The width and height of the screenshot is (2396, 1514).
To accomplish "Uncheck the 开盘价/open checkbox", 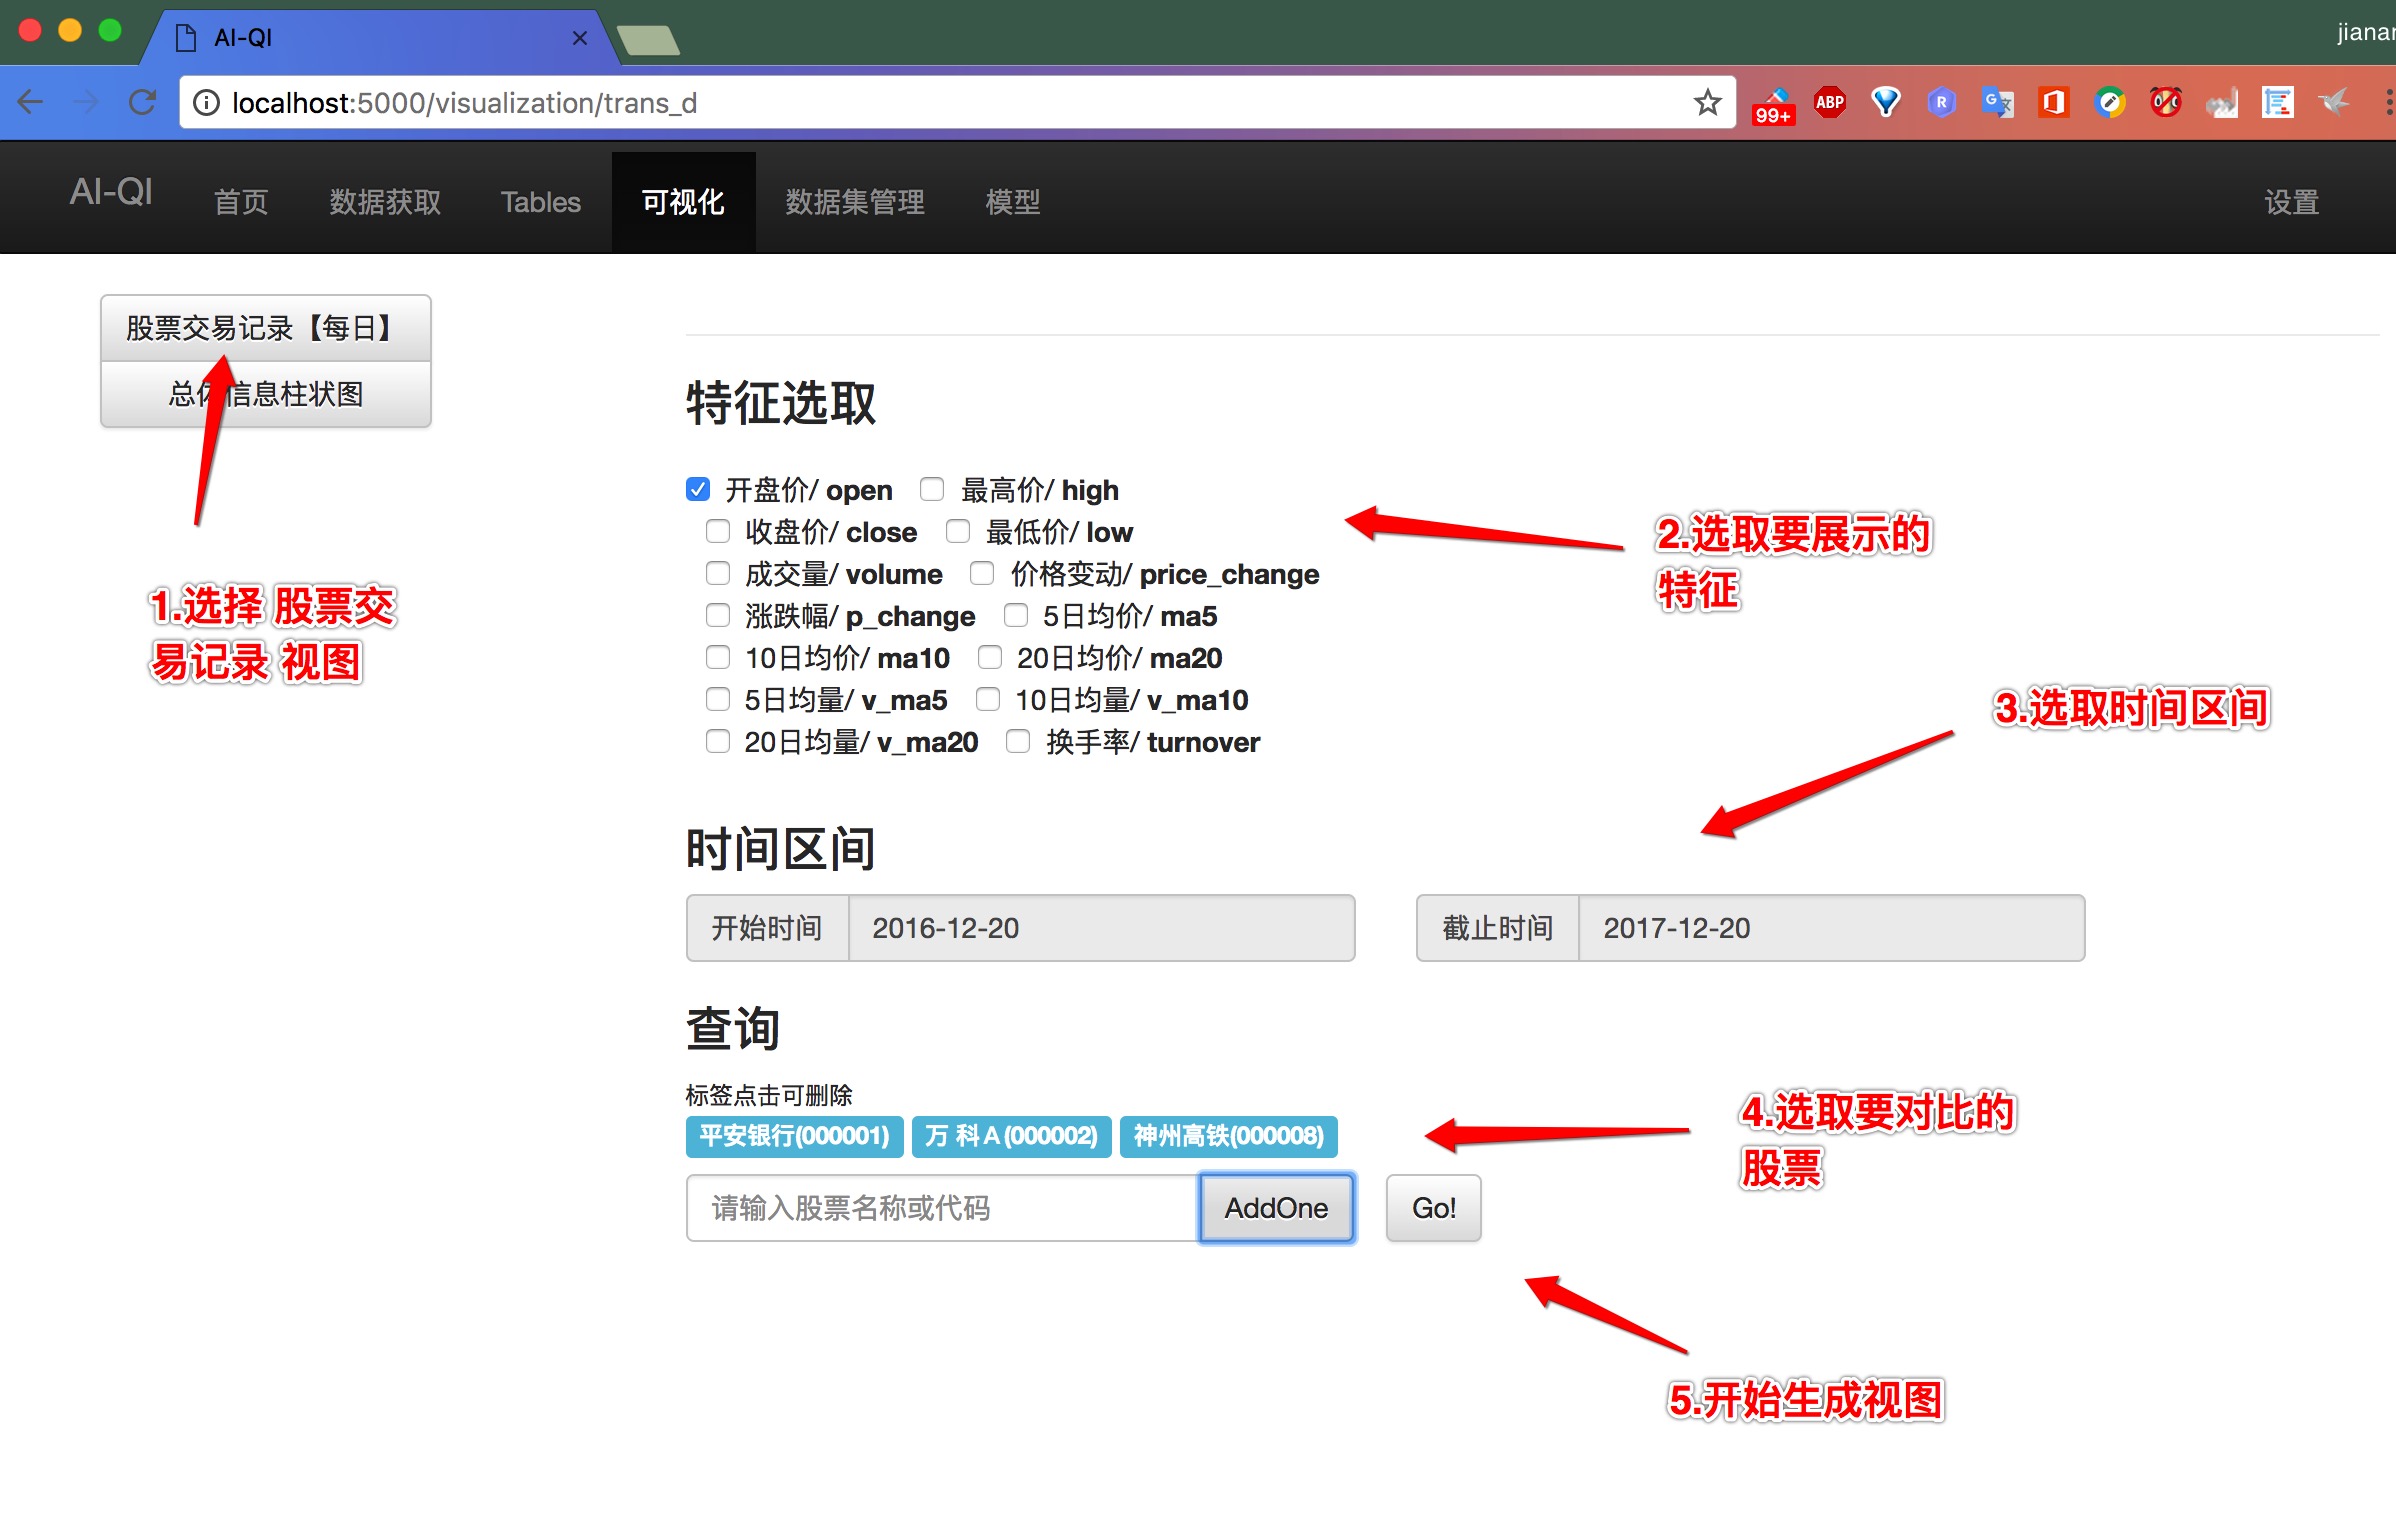I will 698,489.
